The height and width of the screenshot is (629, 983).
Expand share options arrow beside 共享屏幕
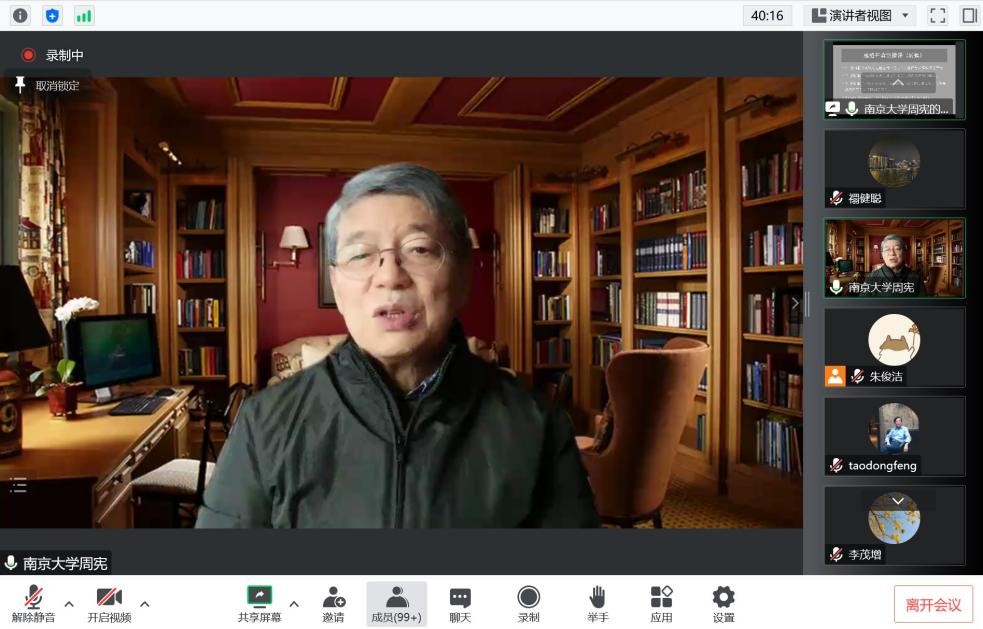pyautogui.click(x=294, y=603)
